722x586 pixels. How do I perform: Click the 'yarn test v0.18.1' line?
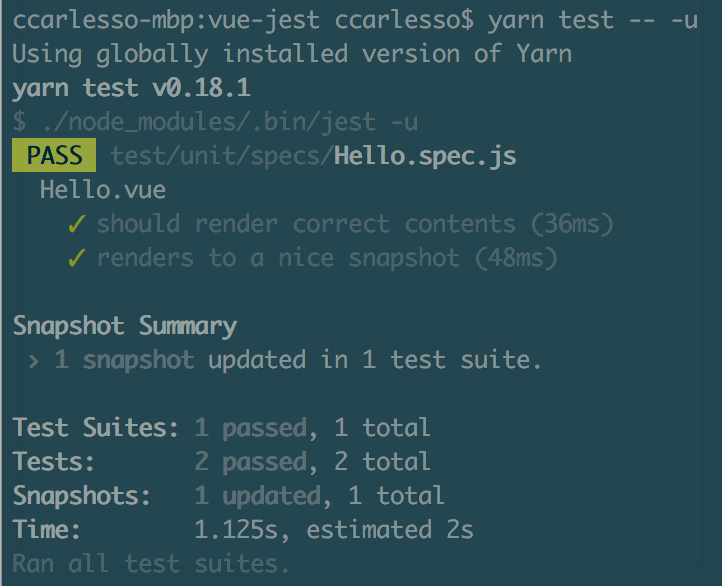tap(131, 88)
